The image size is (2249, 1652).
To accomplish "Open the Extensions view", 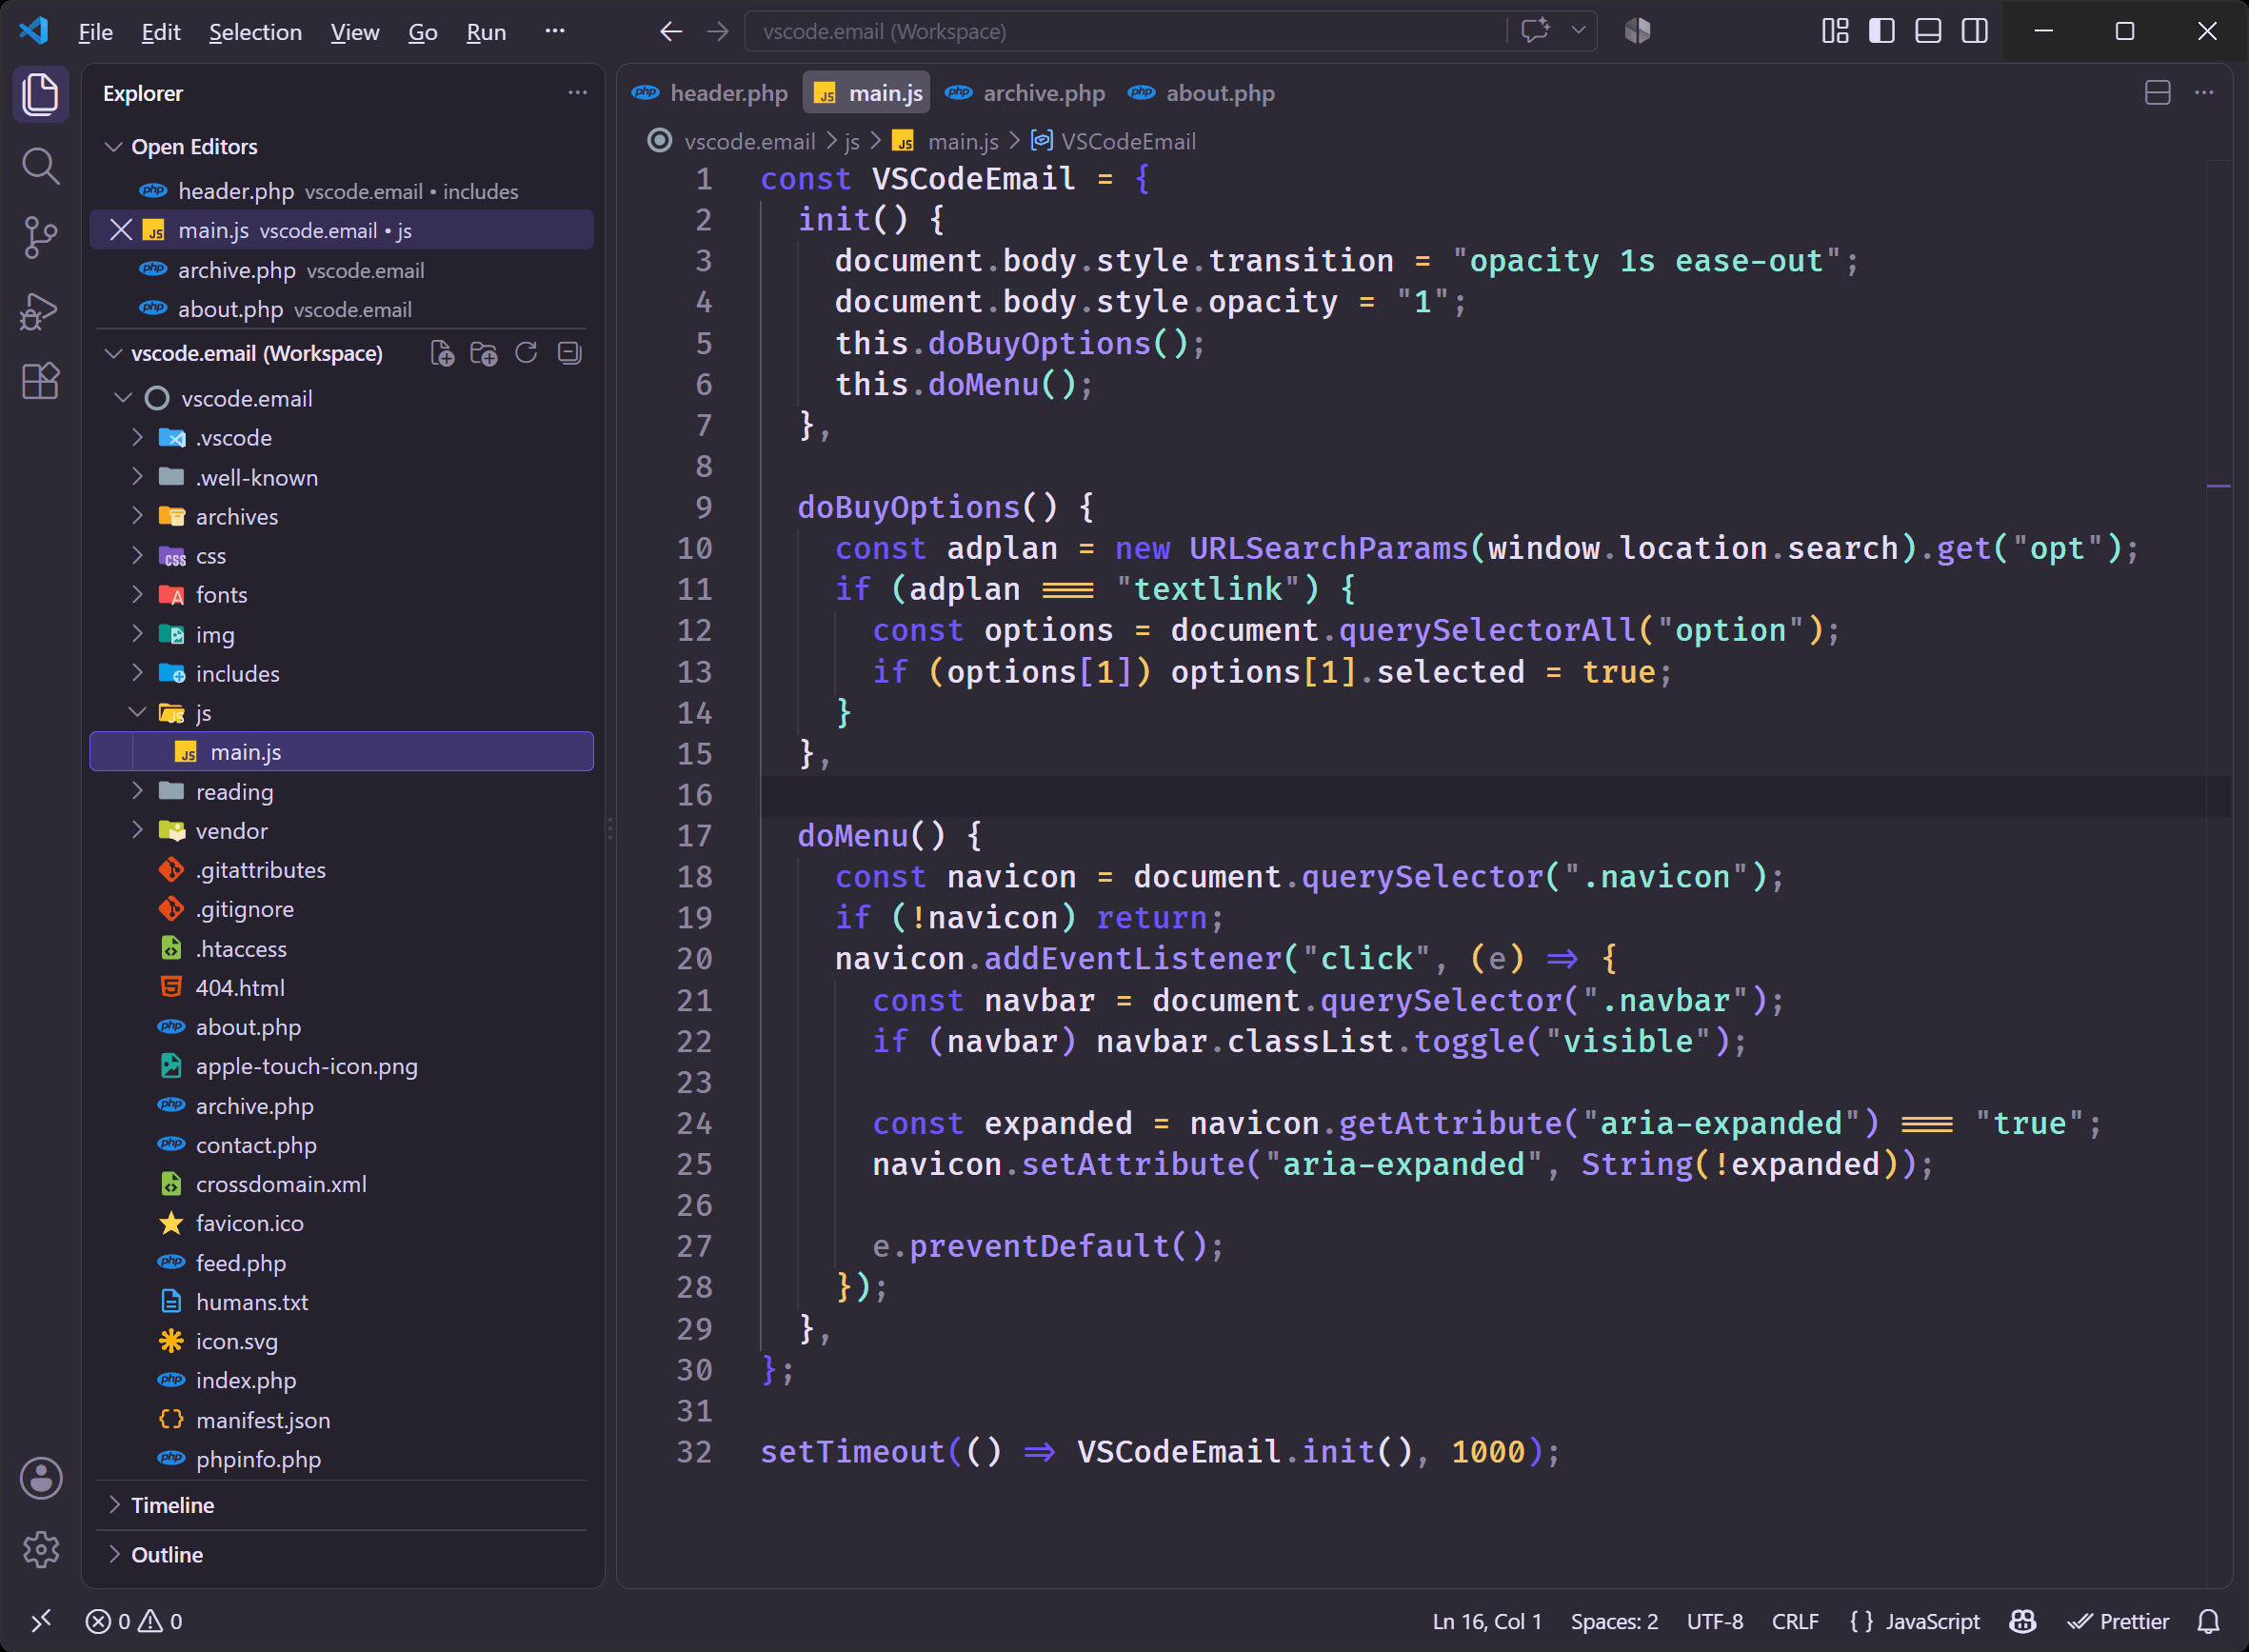I will tap(40, 381).
